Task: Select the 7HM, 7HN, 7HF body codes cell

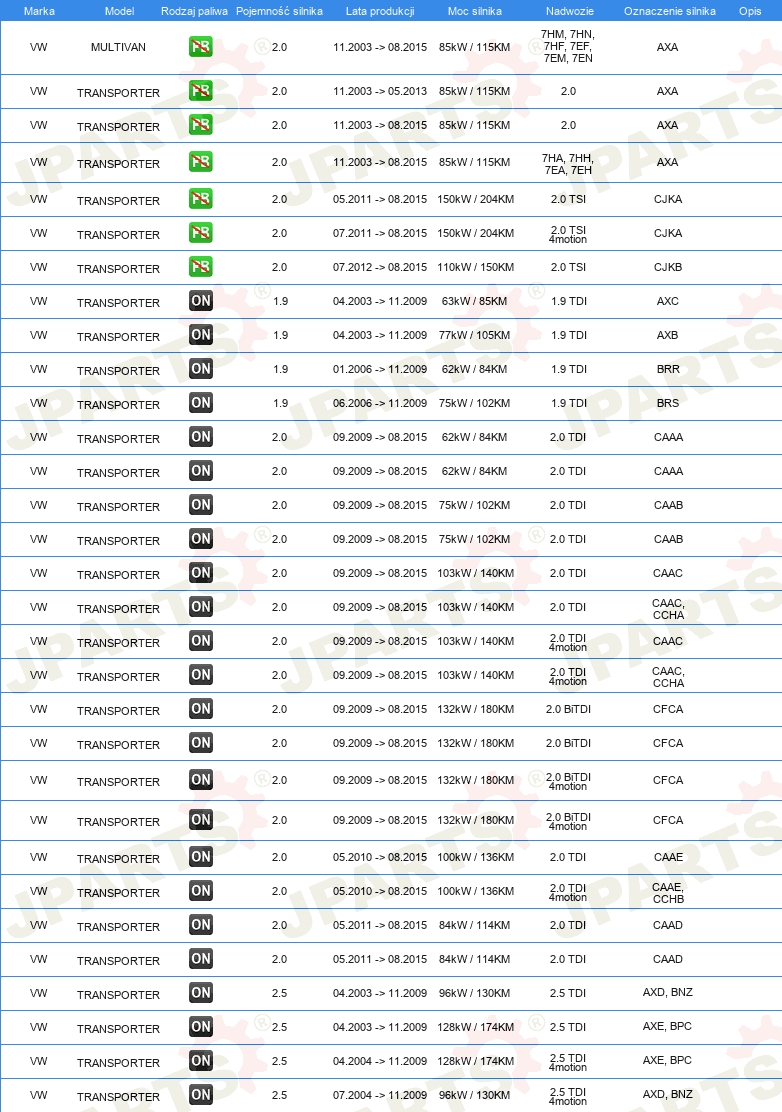Action: tap(568, 46)
